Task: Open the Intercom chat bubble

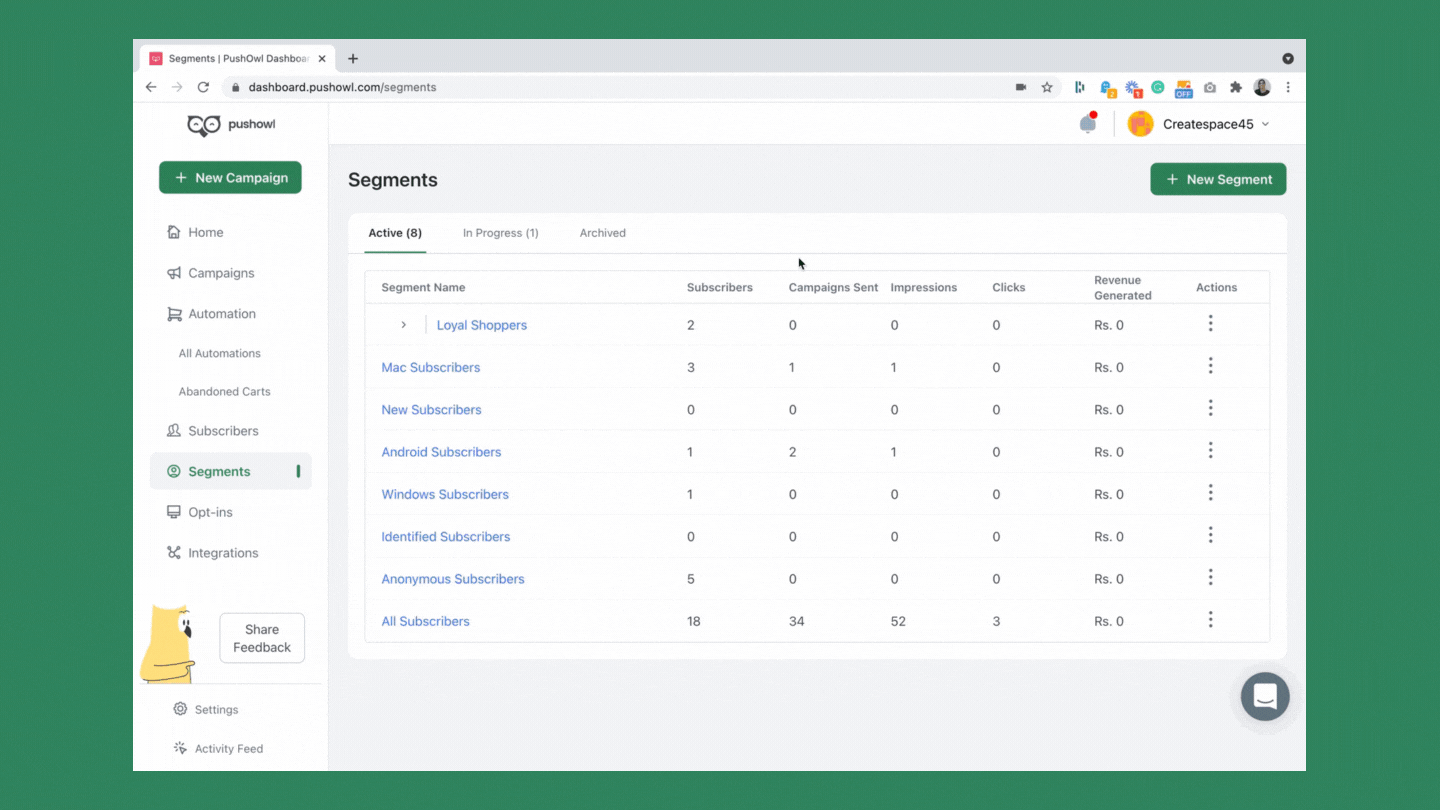Action: tap(1264, 696)
